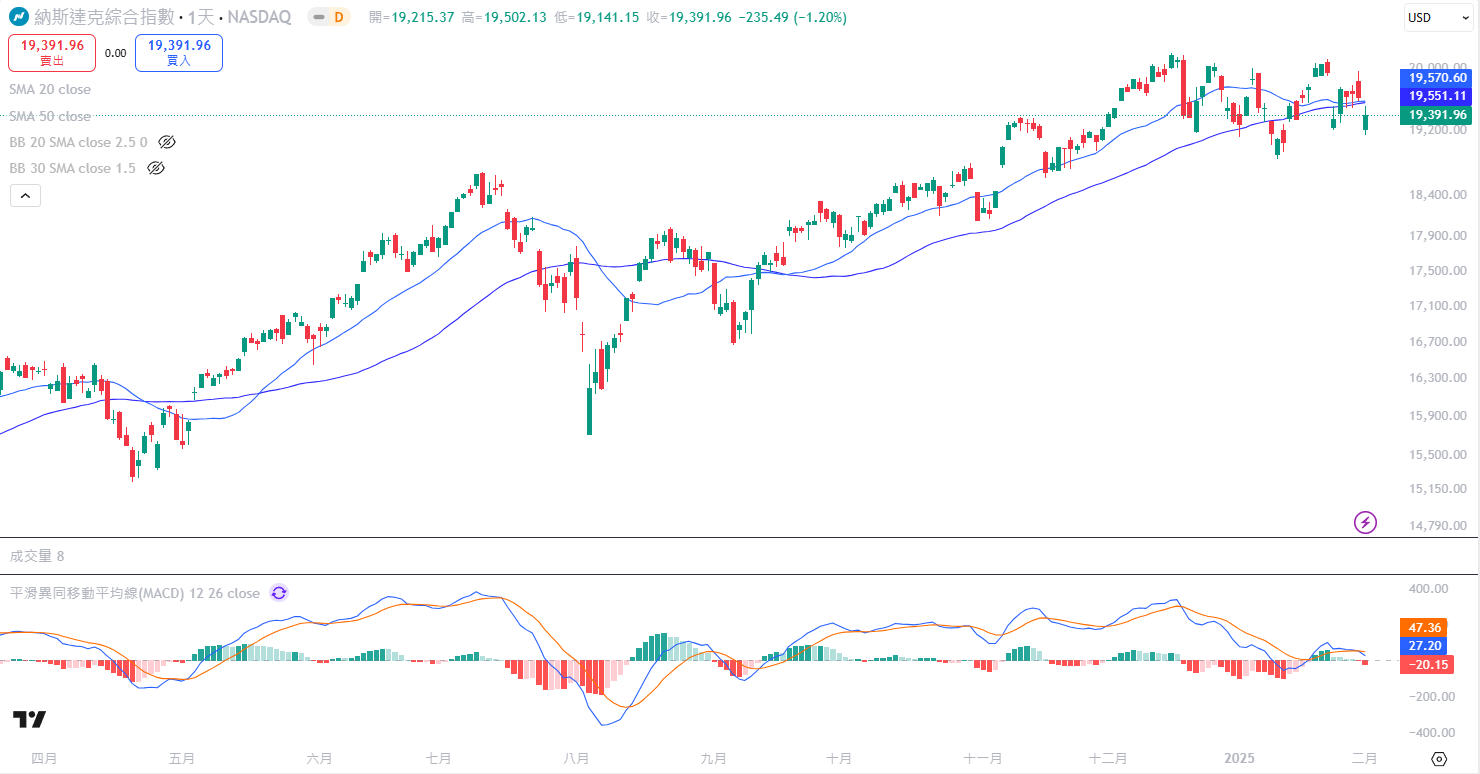This screenshot has width=1480, height=774.
Task: Click the 九月 label on time axis
Action: pos(713,759)
